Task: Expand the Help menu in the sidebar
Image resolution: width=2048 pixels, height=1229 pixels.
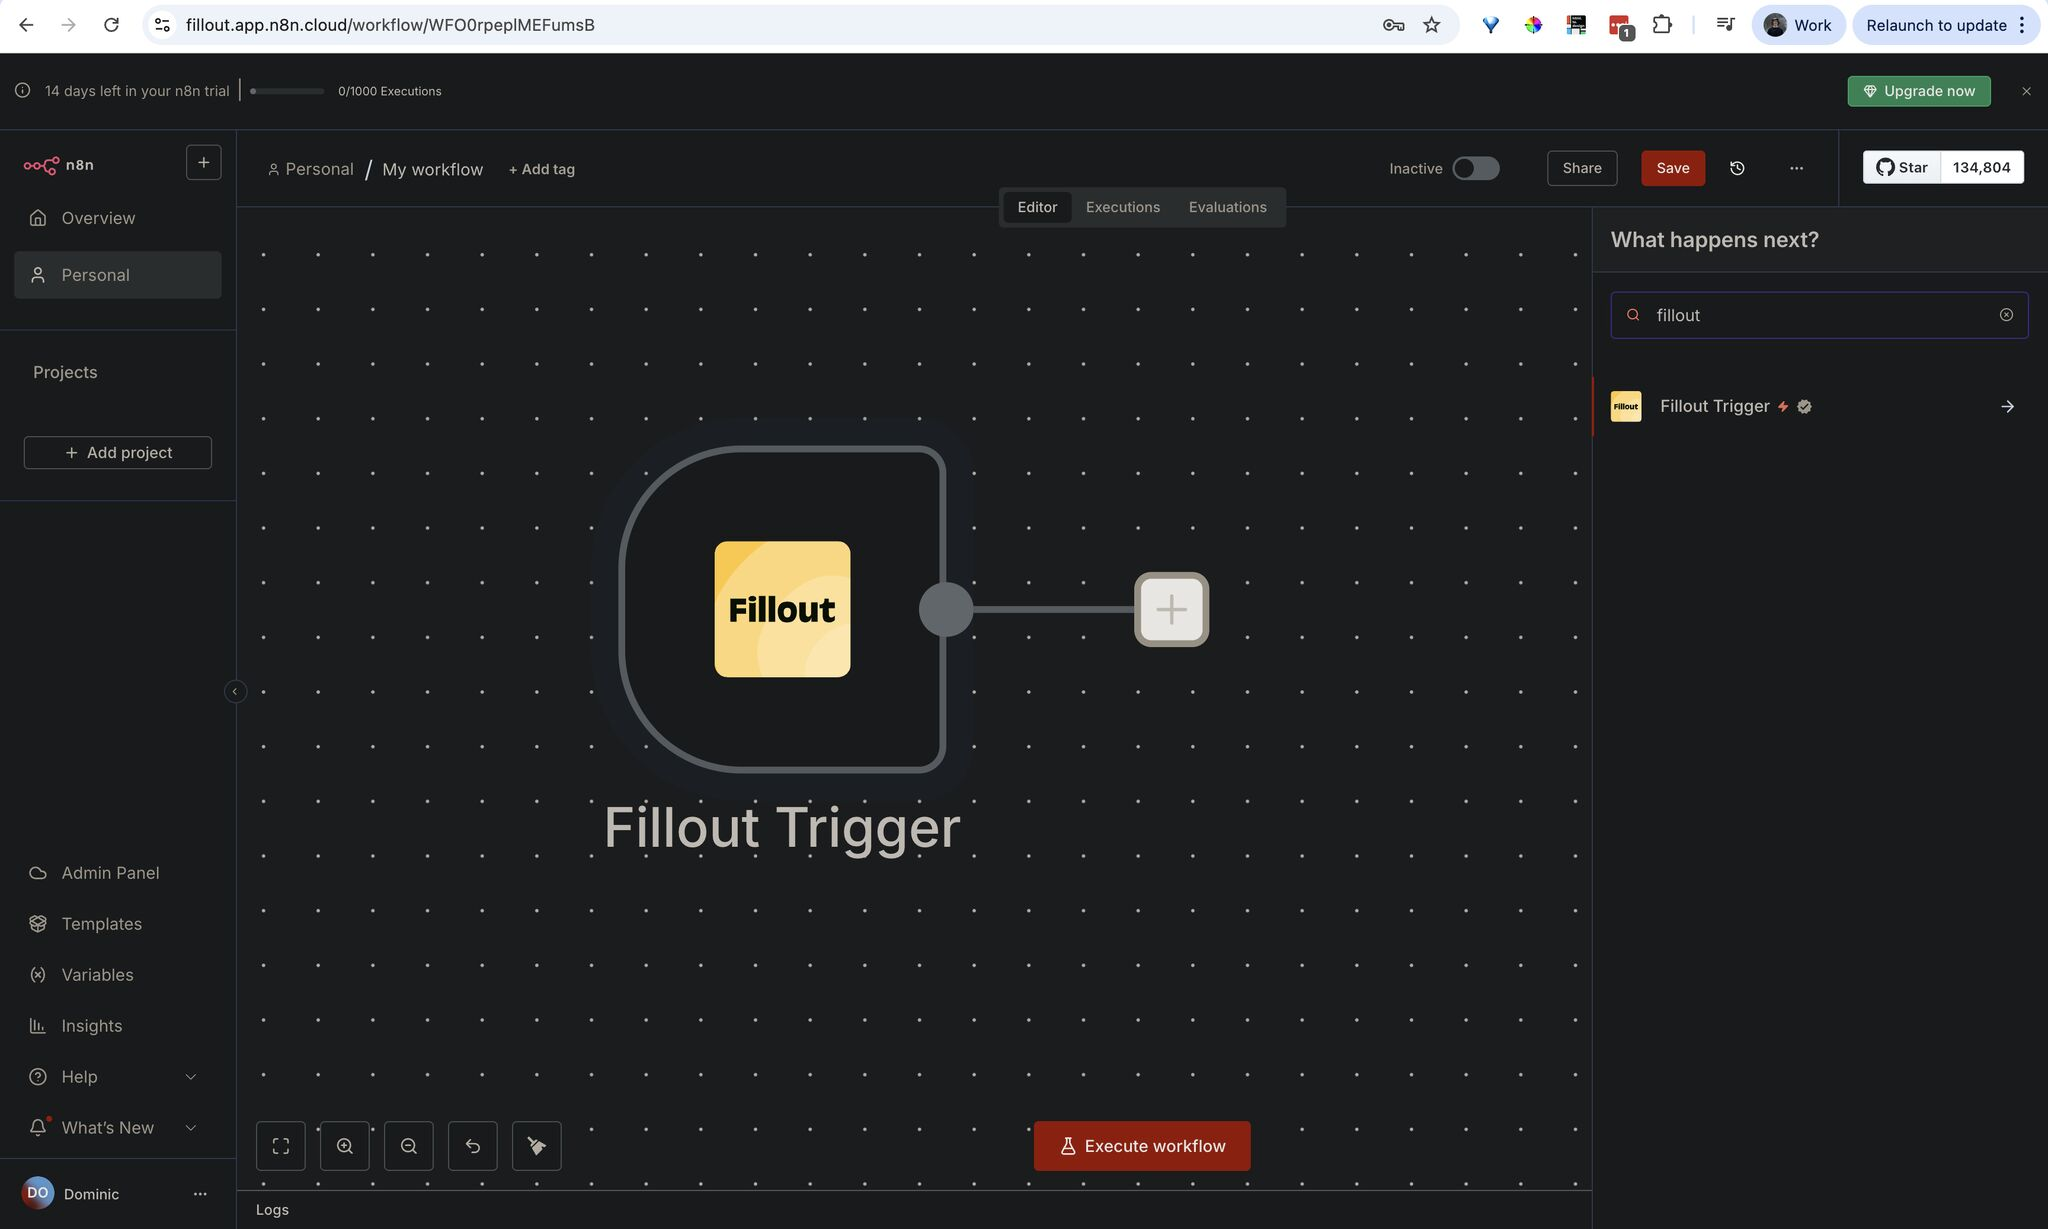Action: tap(78, 1076)
